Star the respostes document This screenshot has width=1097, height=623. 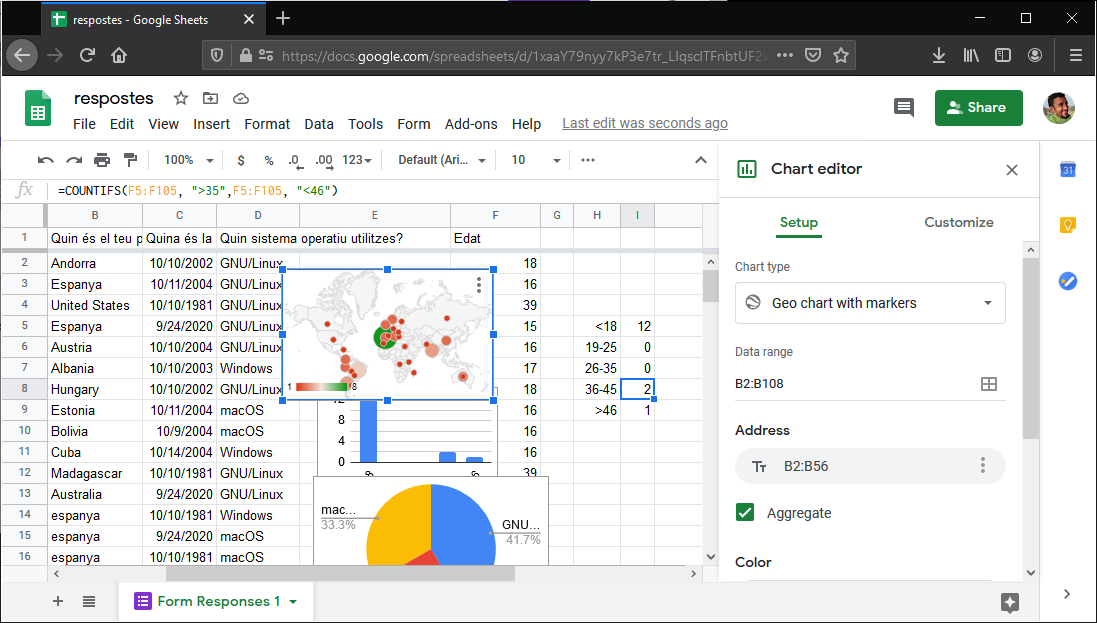click(x=181, y=98)
